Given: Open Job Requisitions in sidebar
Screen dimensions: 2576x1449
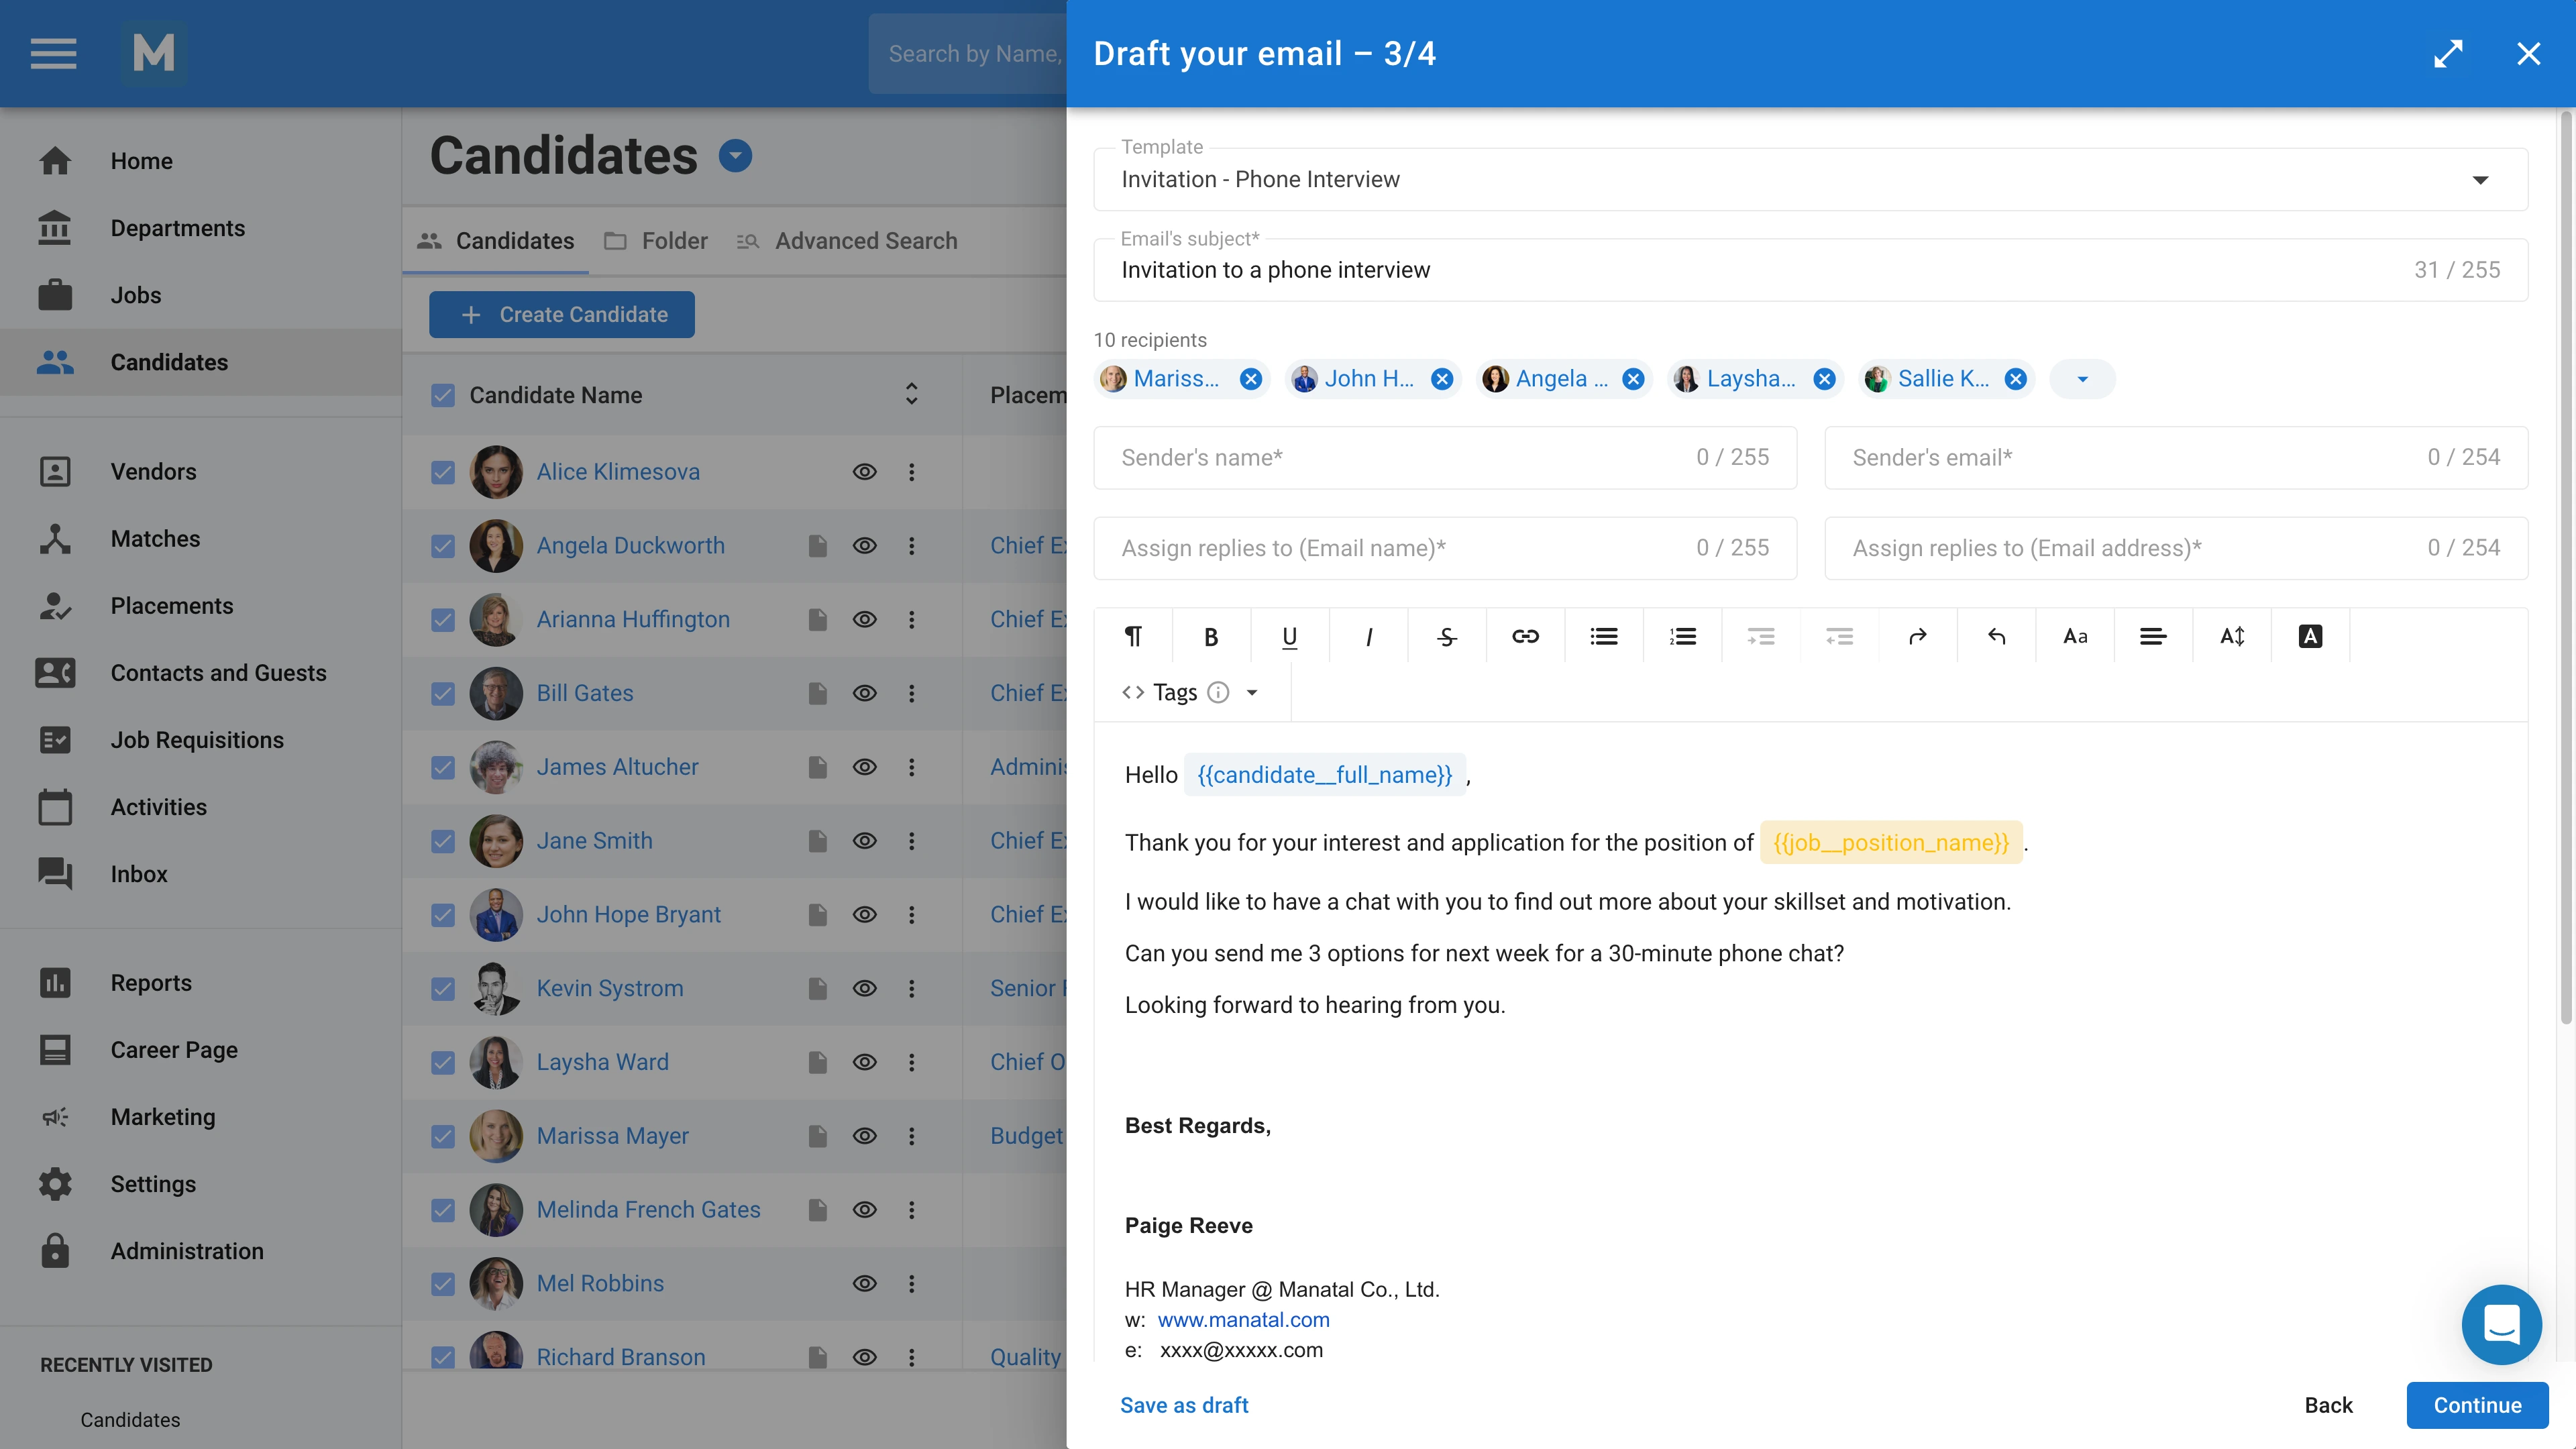Looking at the screenshot, I should [197, 740].
